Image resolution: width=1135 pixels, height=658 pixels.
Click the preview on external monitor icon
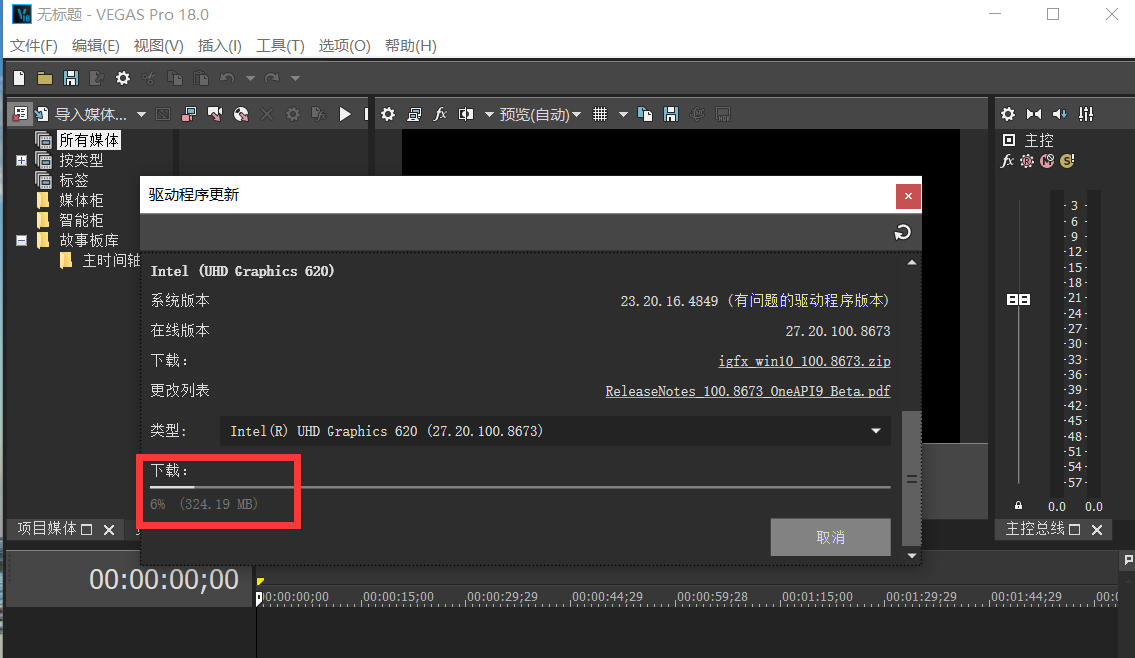[x=414, y=114]
